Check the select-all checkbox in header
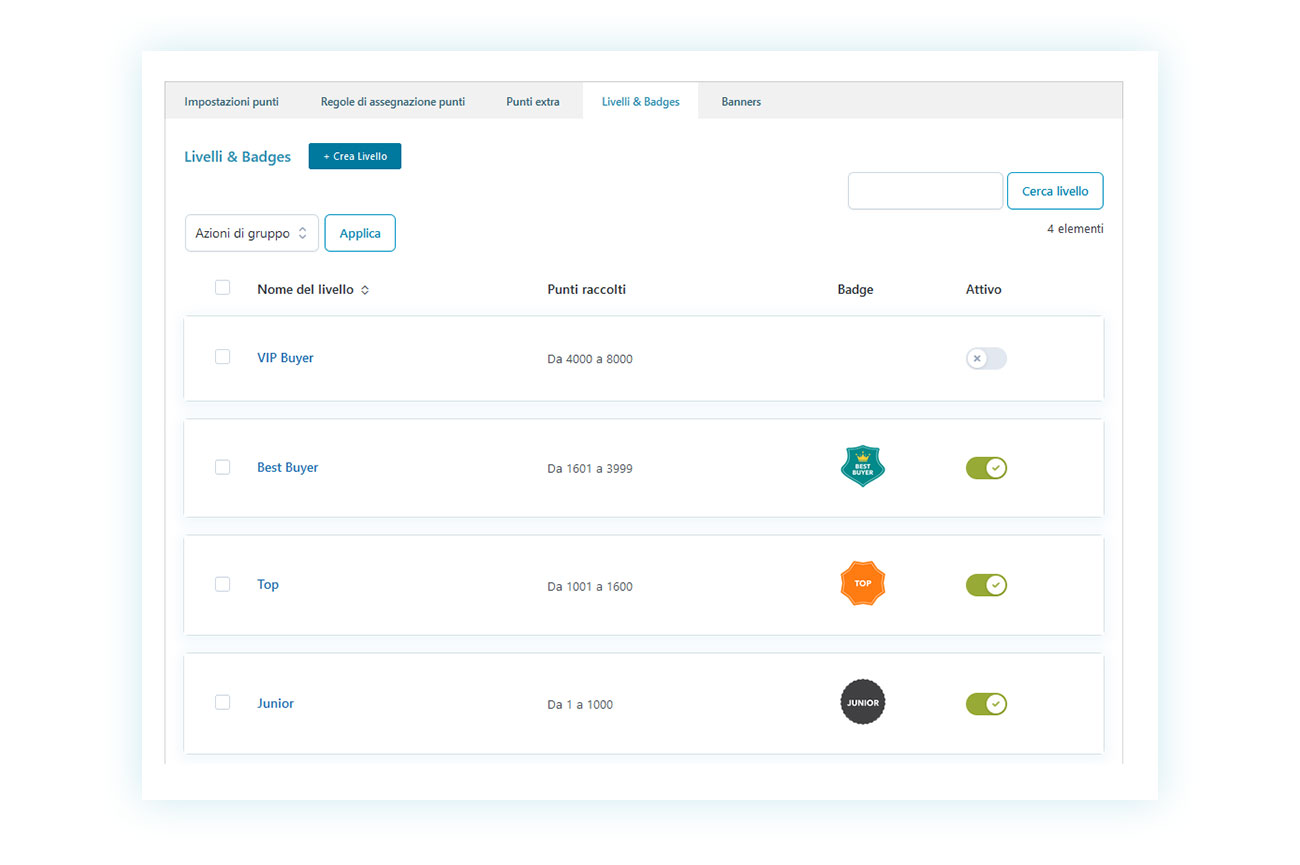 tap(222, 287)
